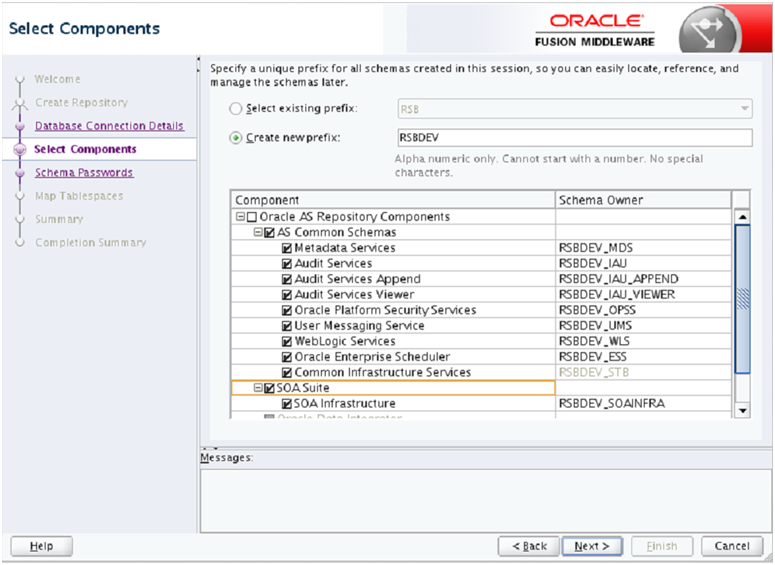The height and width of the screenshot is (565, 775).
Task: Uncheck the Audit Services Viewer checkbox
Action: click(287, 295)
